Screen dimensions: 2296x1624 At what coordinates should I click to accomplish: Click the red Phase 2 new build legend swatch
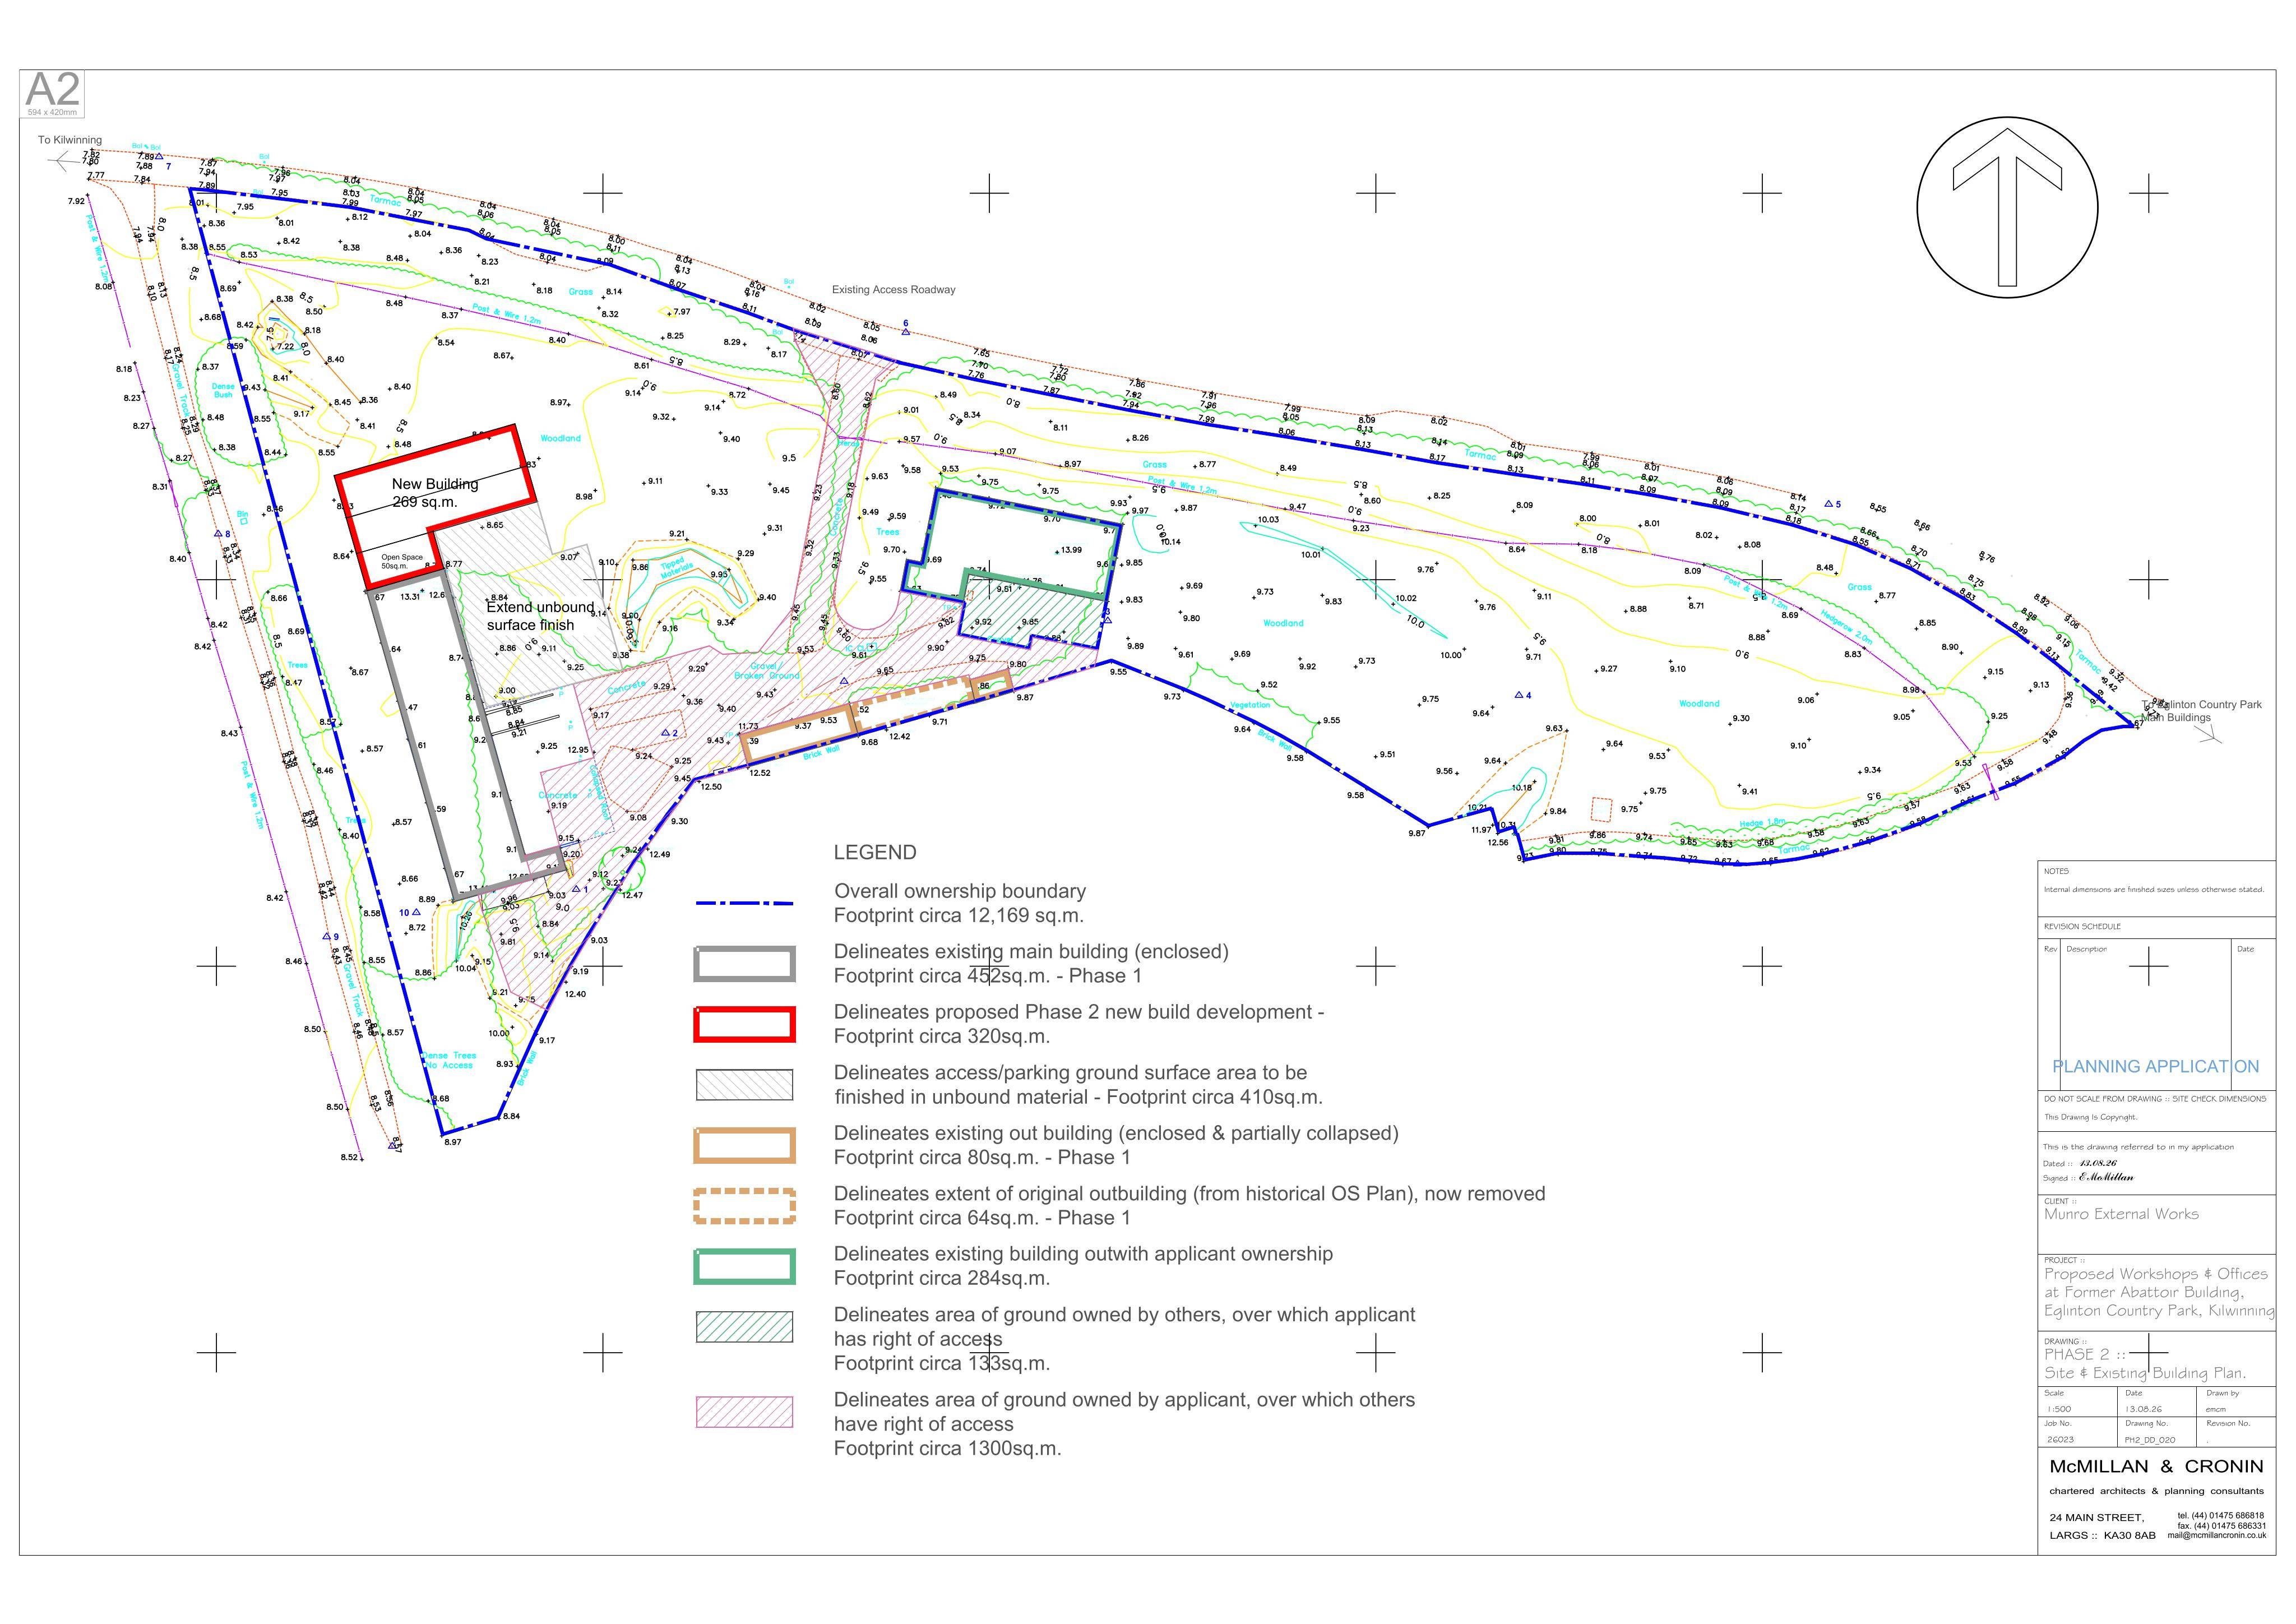pos(744,1025)
